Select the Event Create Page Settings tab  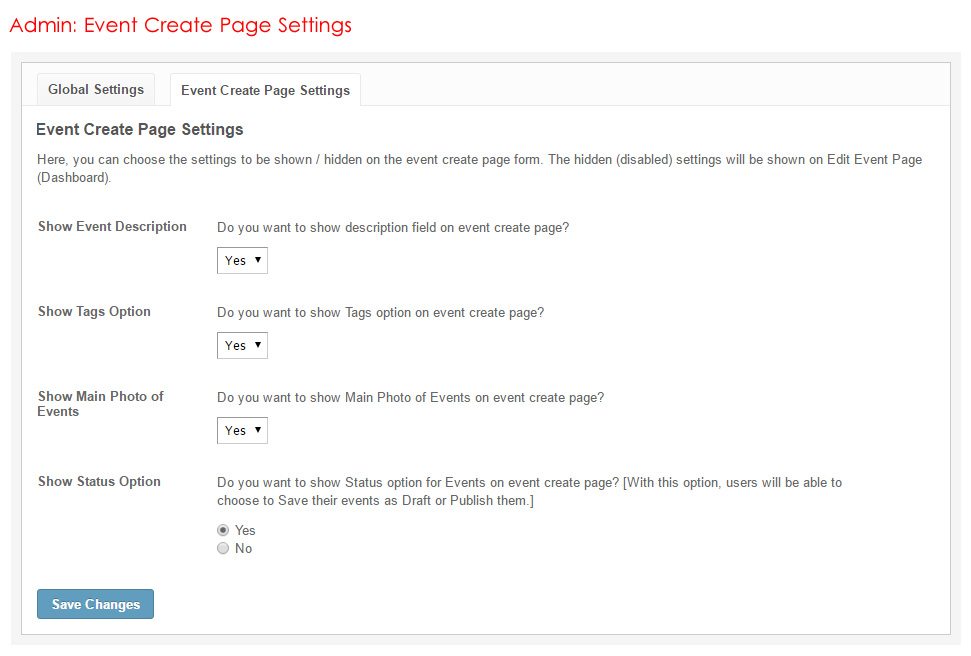click(x=265, y=91)
